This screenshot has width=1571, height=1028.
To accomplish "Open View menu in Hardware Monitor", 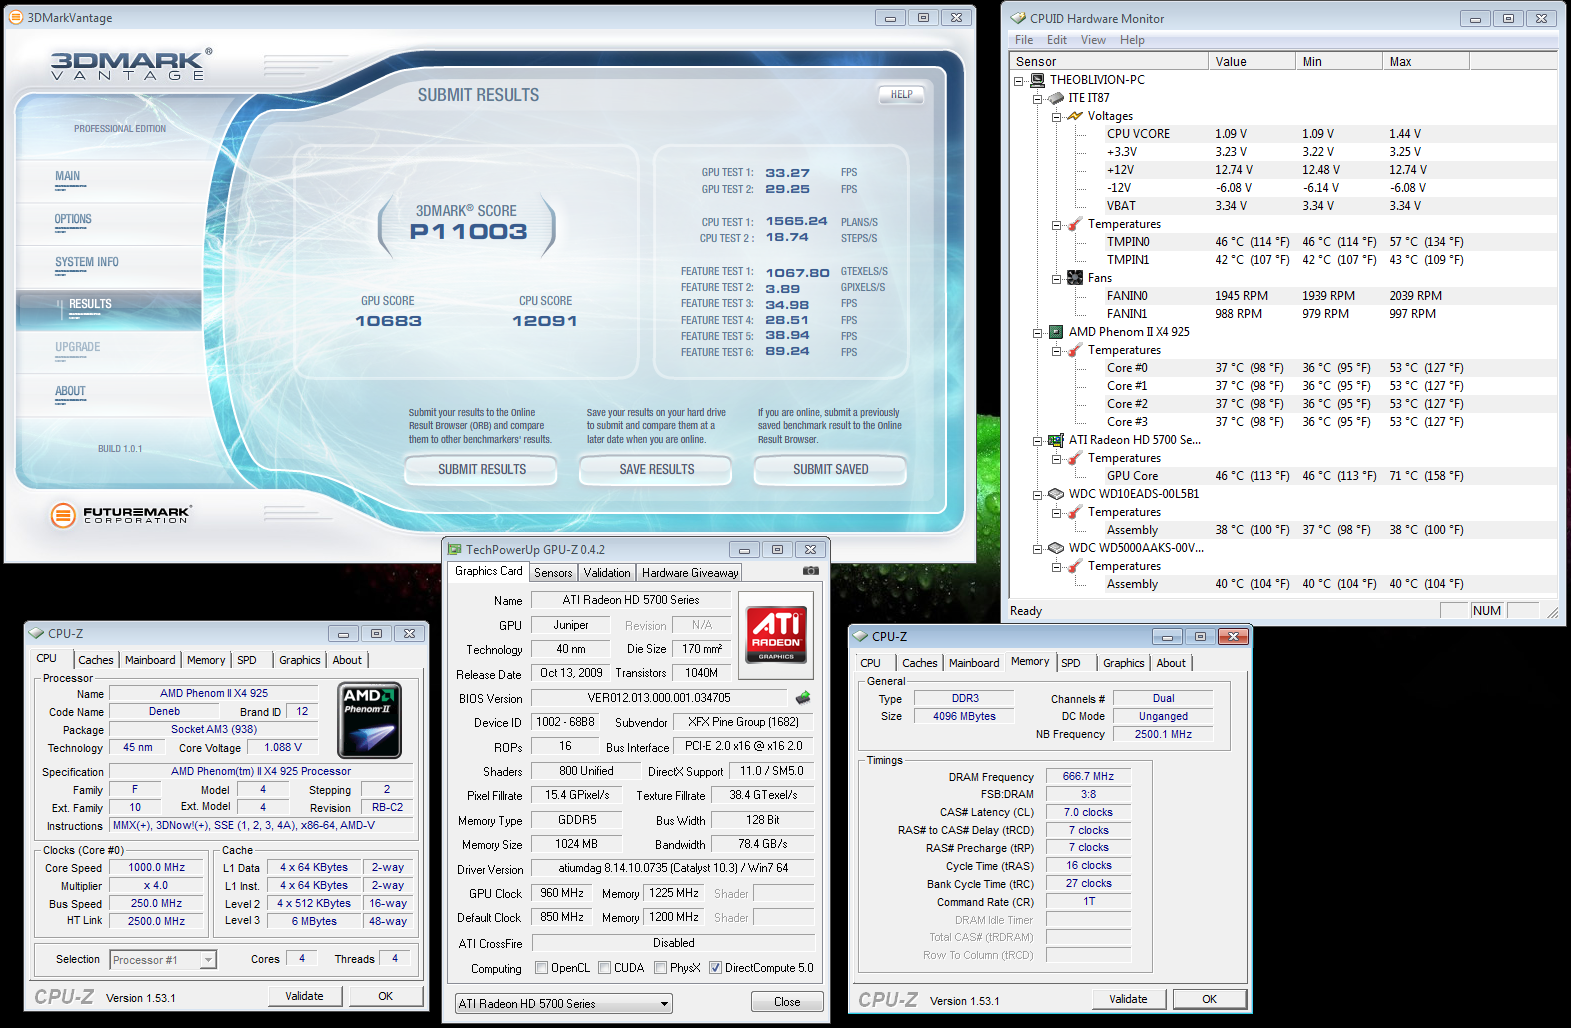I will 1093,40.
